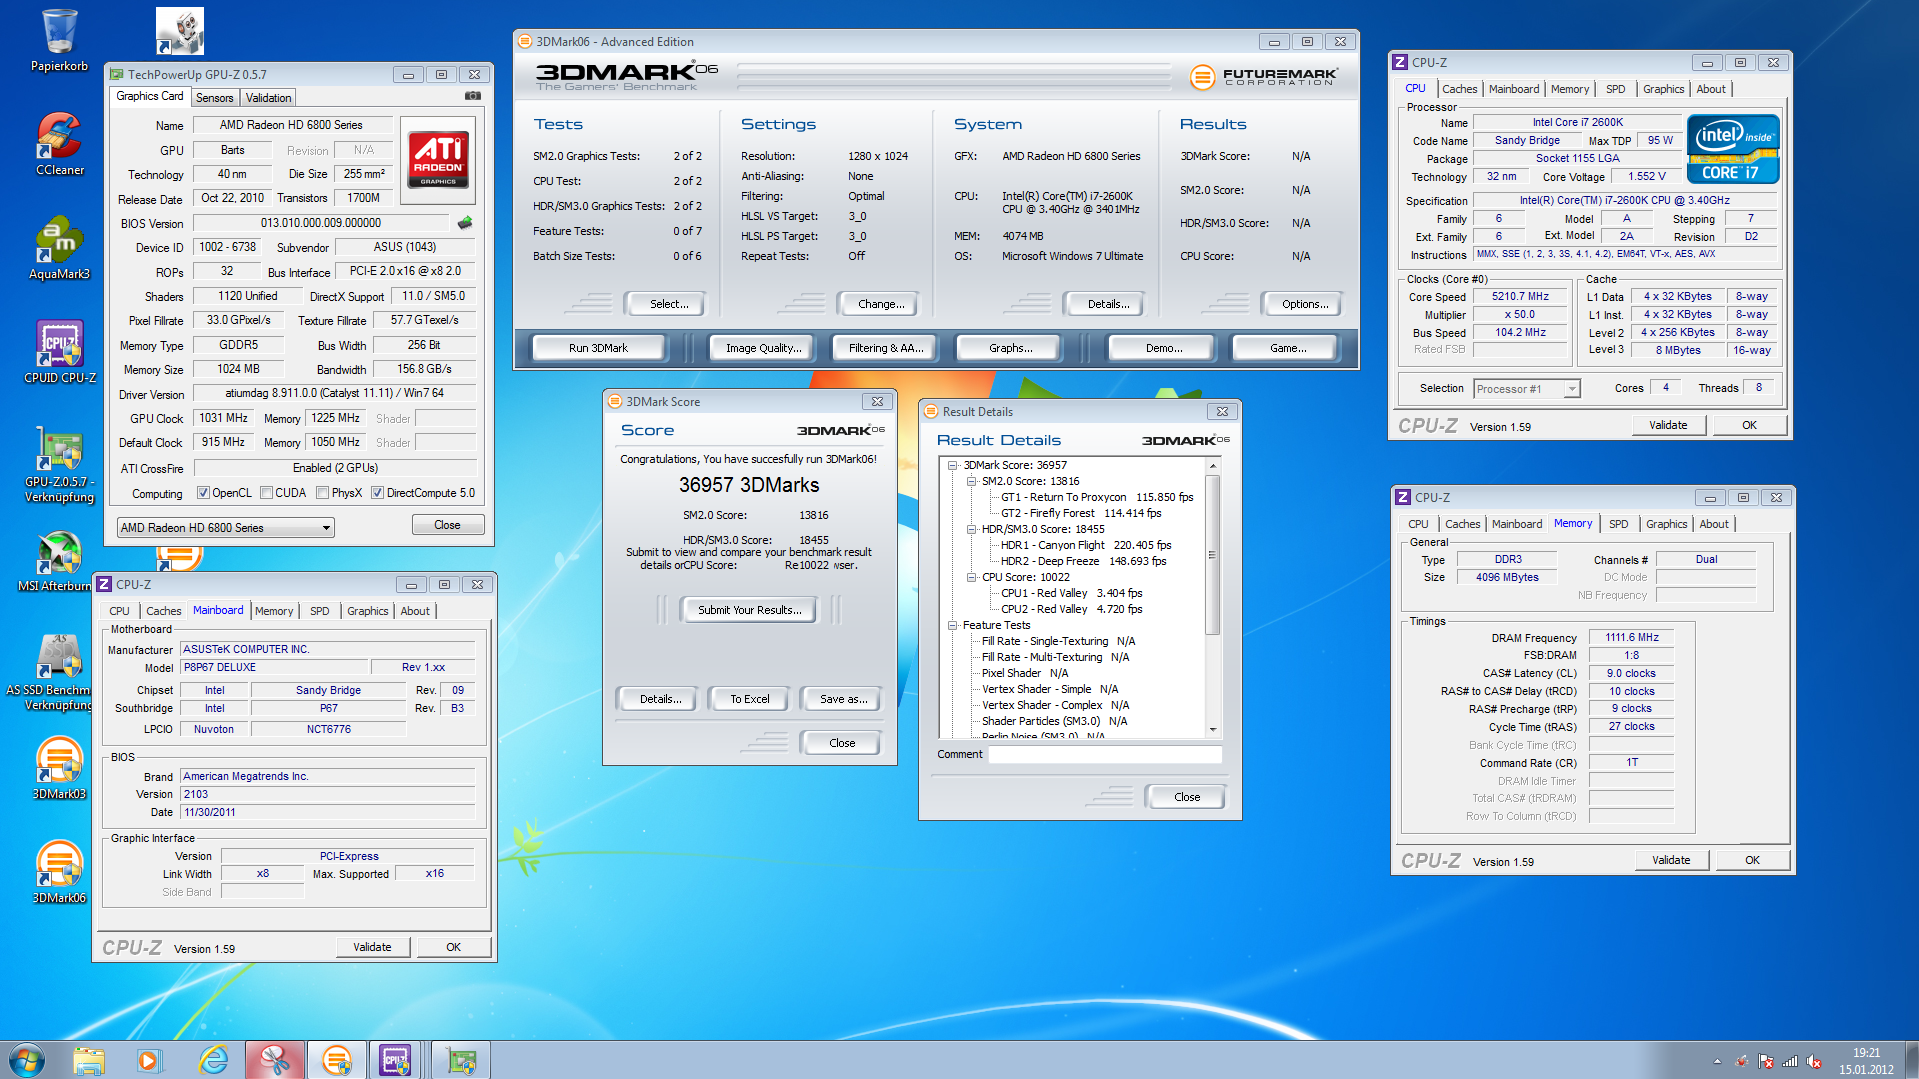Open the AquaMark3 desktop shortcut
The height and width of the screenshot is (1079, 1919).
point(59,248)
